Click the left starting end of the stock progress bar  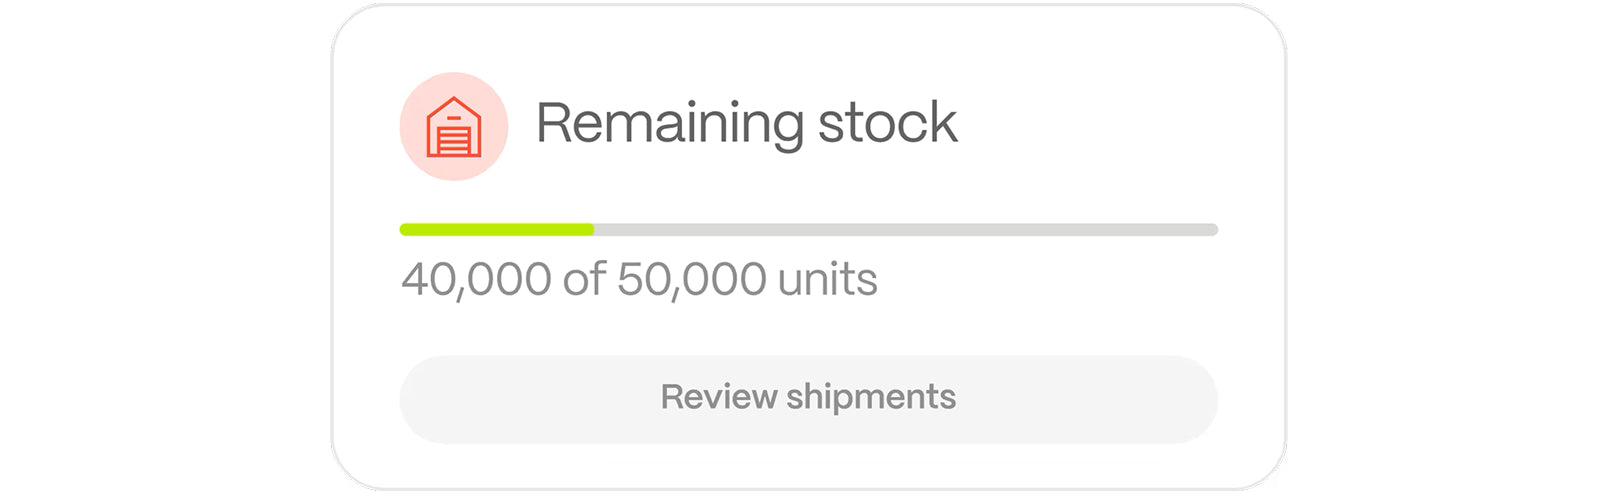(404, 230)
